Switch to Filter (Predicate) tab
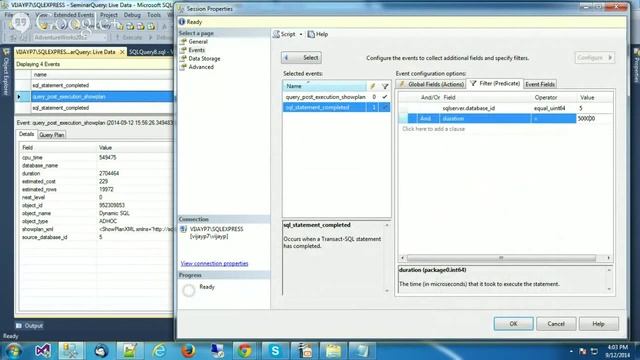The height and width of the screenshot is (360, 640). pyautogui.click(x=495, y=83)
